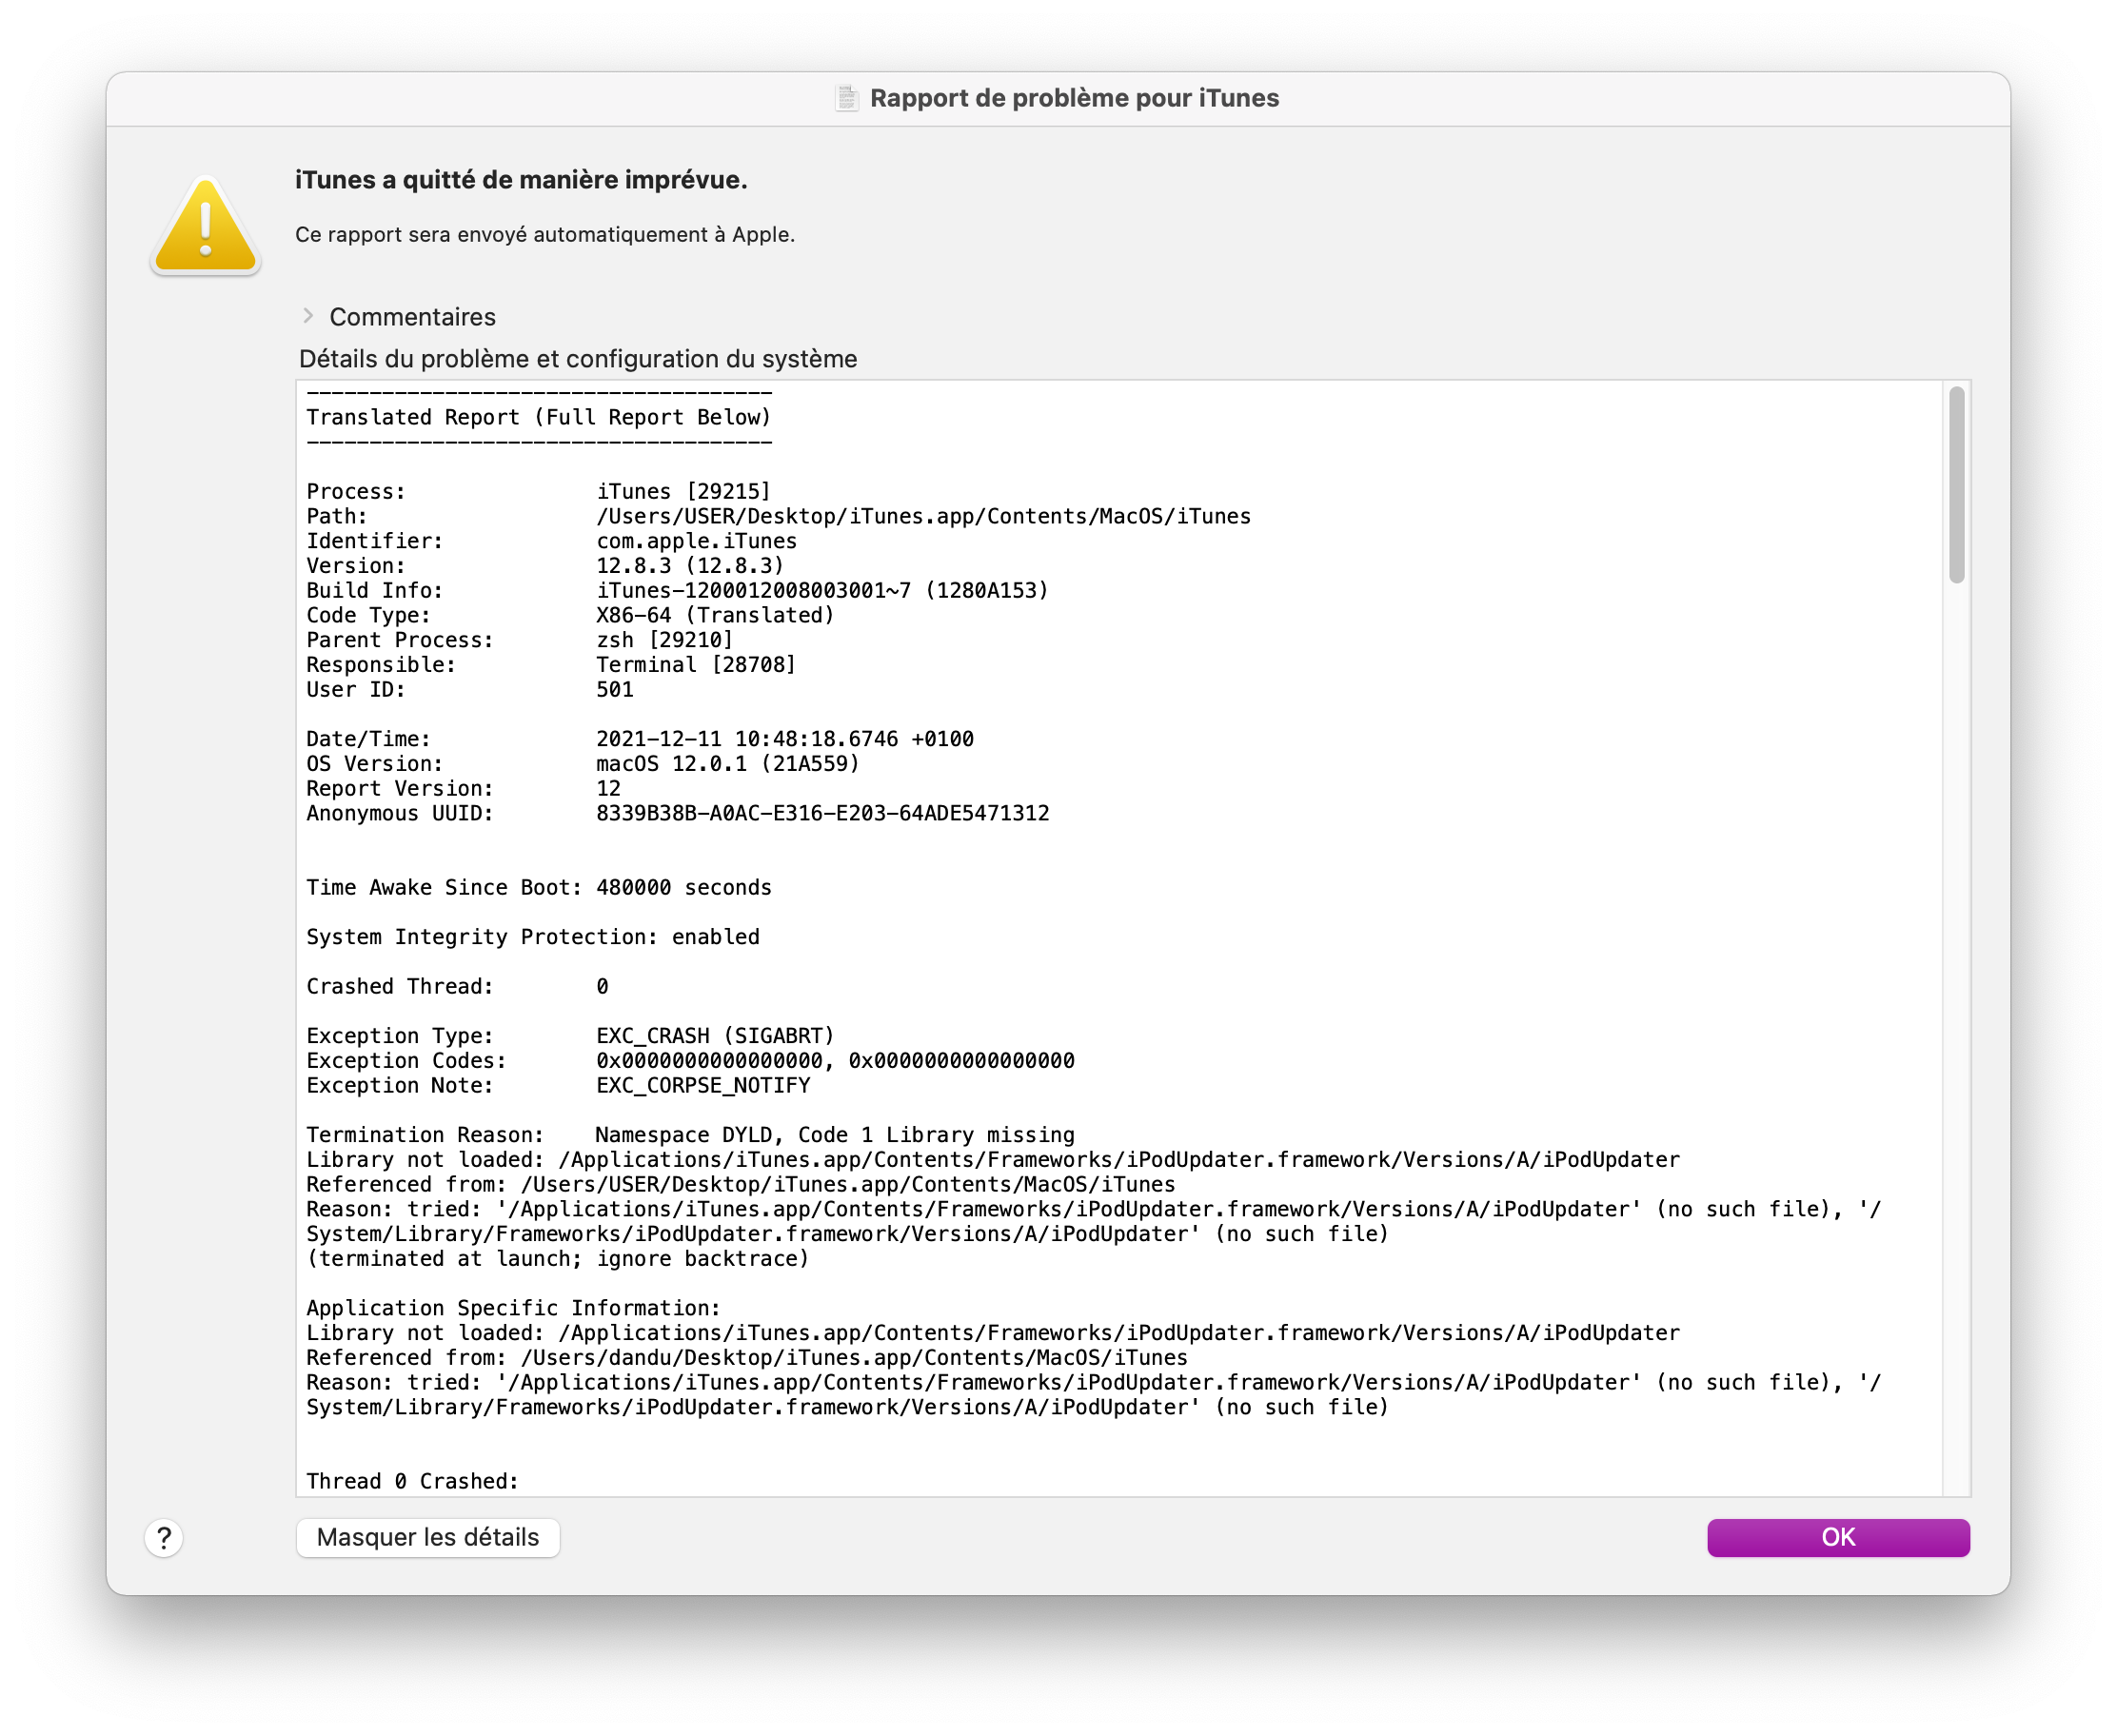Click 'Application Specific Information:' heading

[x=513, y=1308]
